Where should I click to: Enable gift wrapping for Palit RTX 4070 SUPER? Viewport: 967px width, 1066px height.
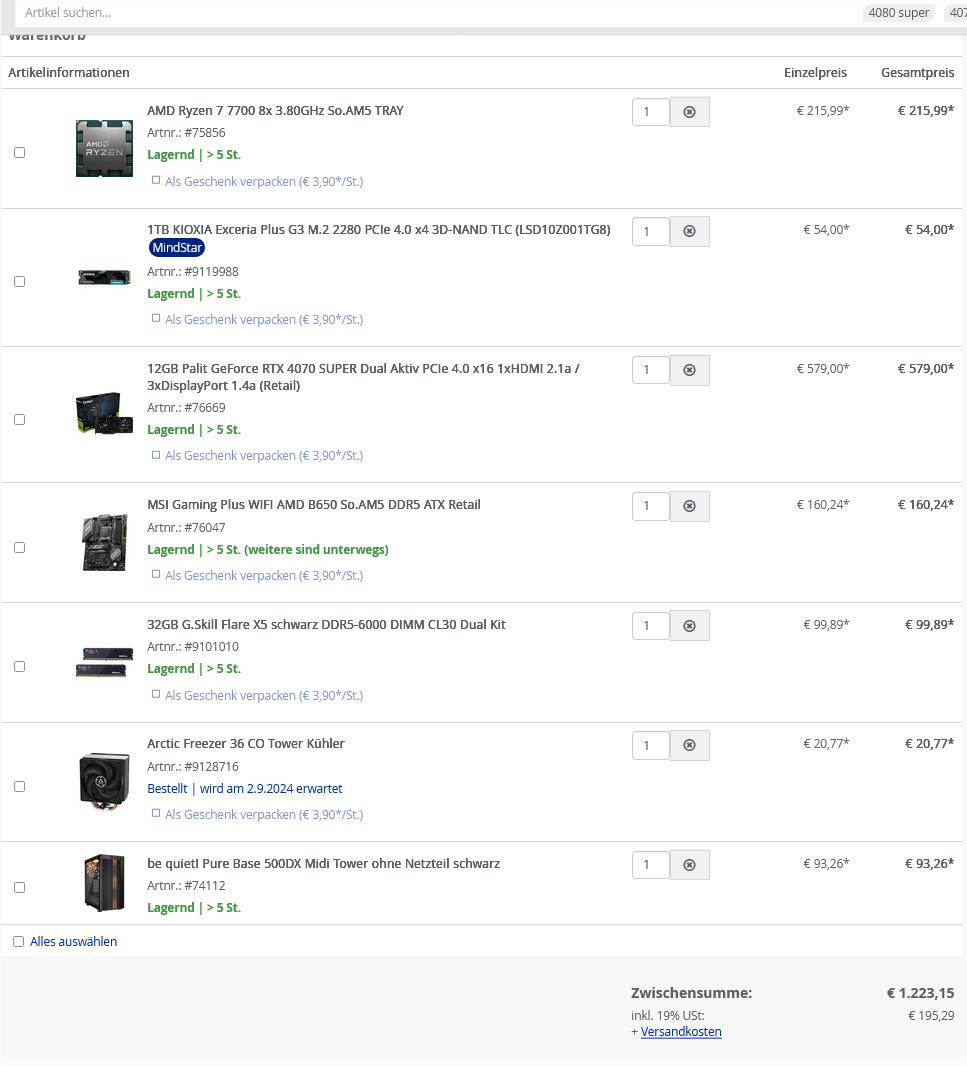[156, 454]
